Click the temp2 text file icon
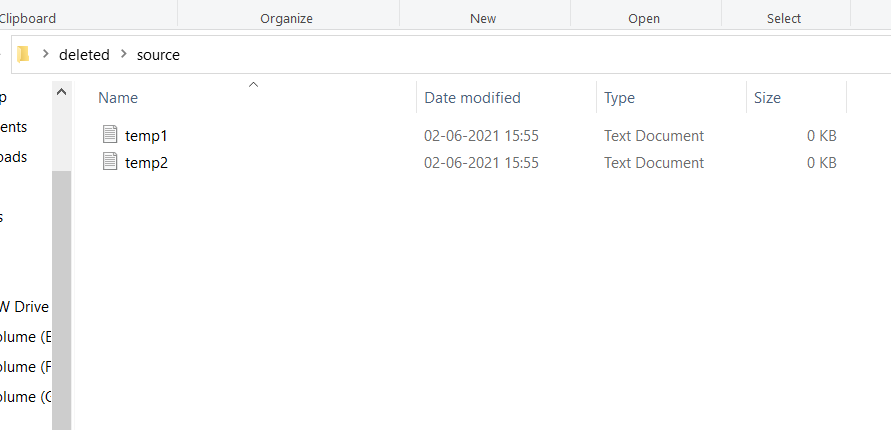The width and height of the screenshot is (891, 430). 110,162
